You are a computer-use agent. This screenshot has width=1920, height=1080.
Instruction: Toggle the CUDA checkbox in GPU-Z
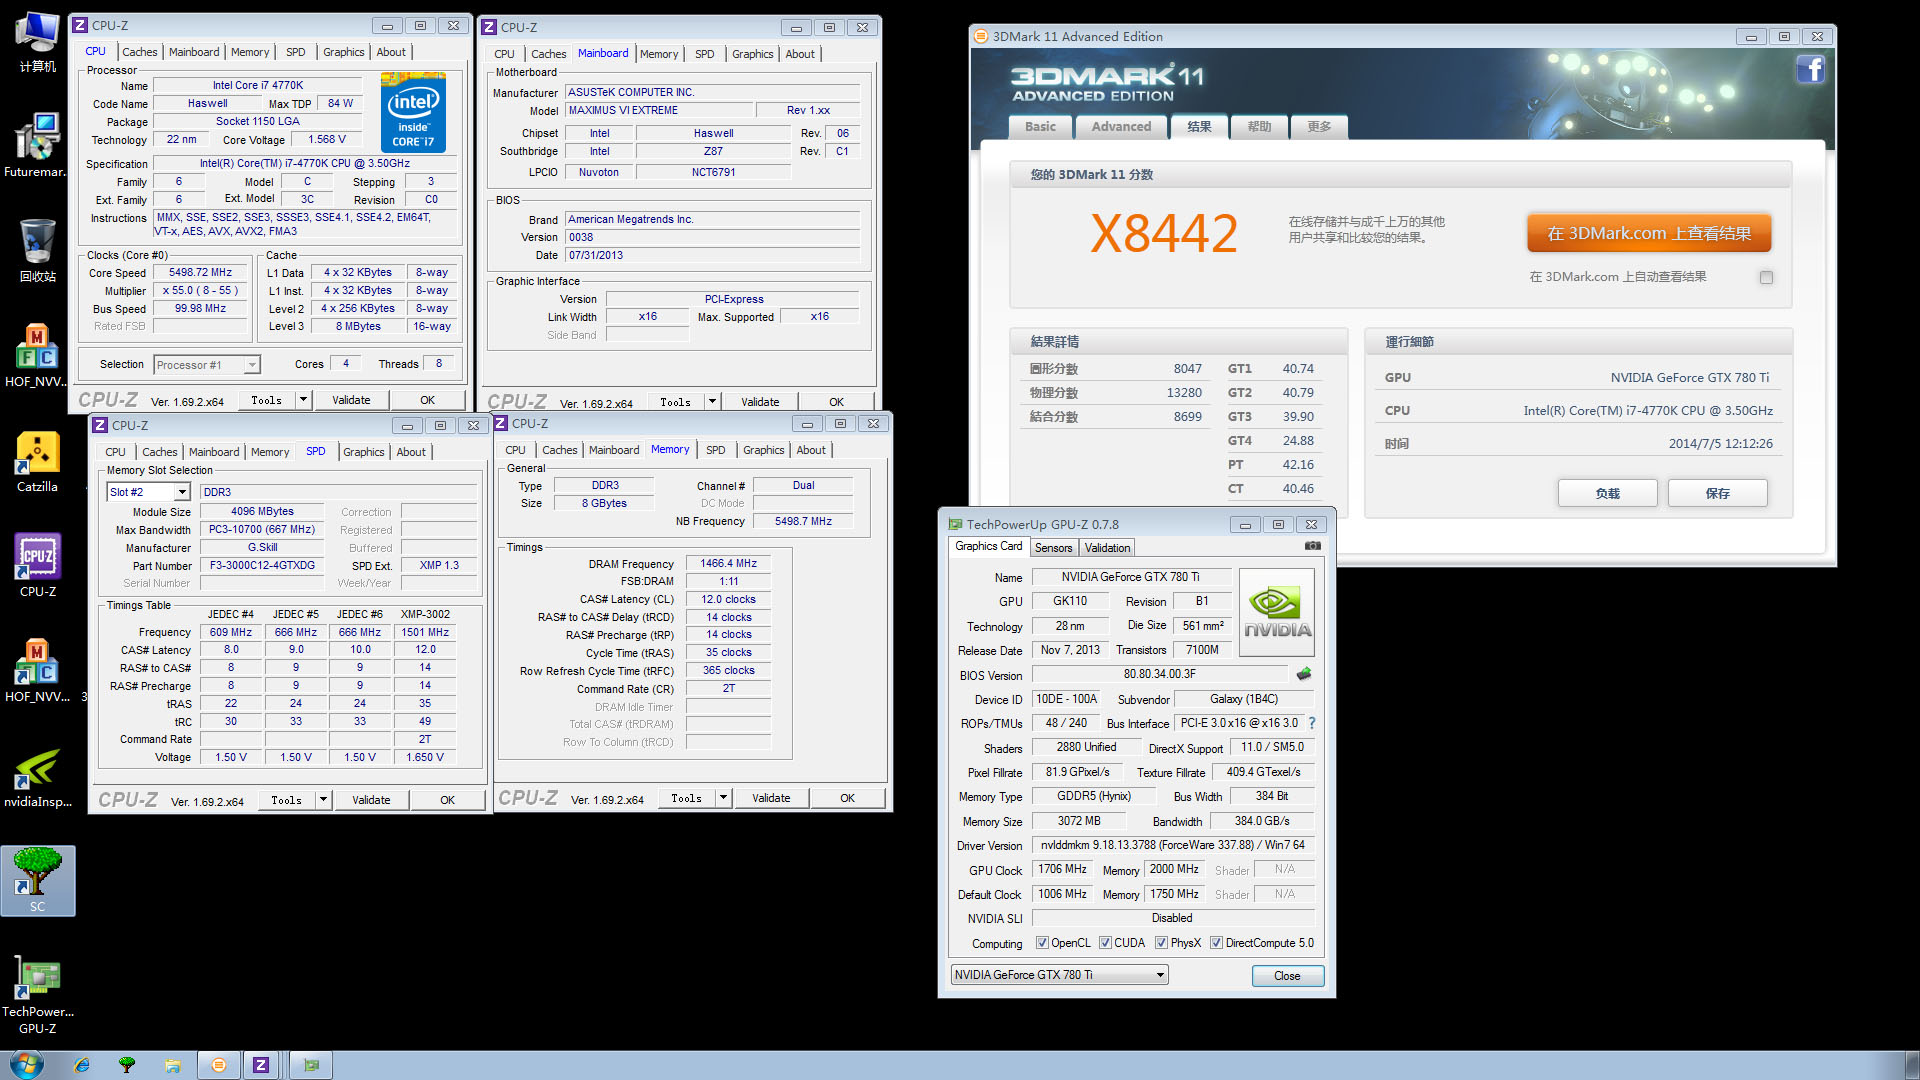1105,943
